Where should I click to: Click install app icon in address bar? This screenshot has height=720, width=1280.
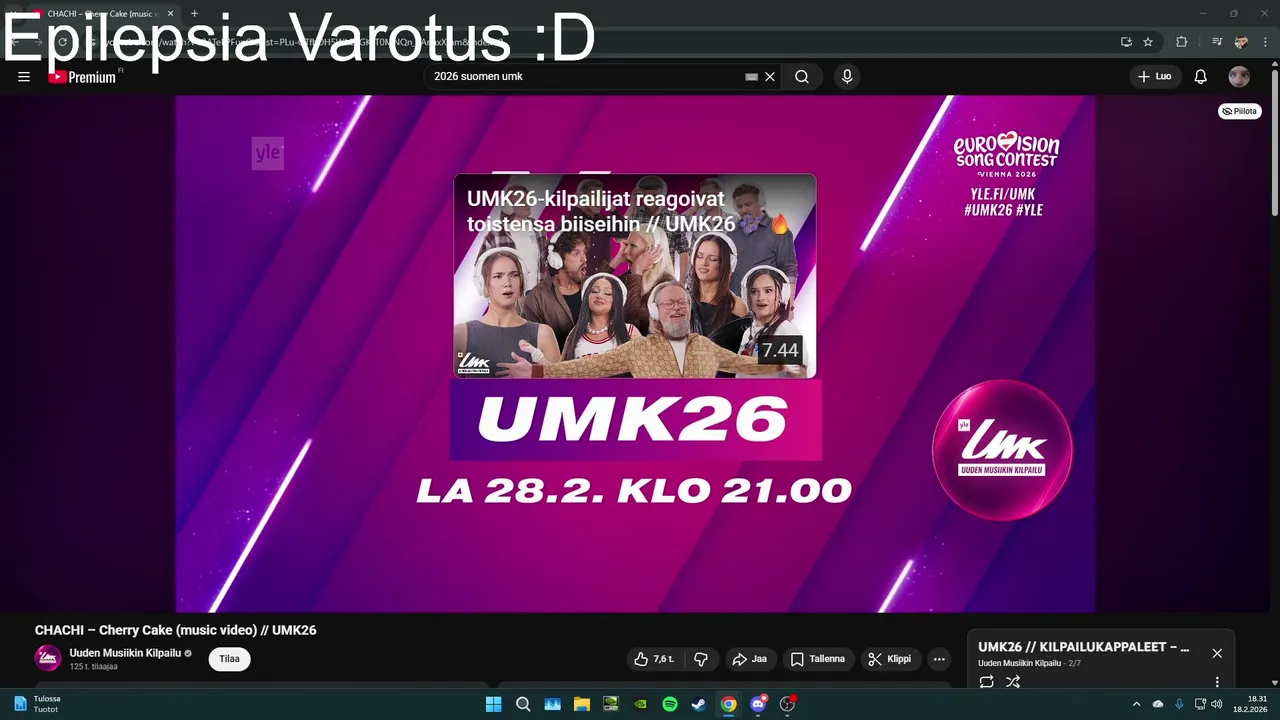tap(1126, 42)
